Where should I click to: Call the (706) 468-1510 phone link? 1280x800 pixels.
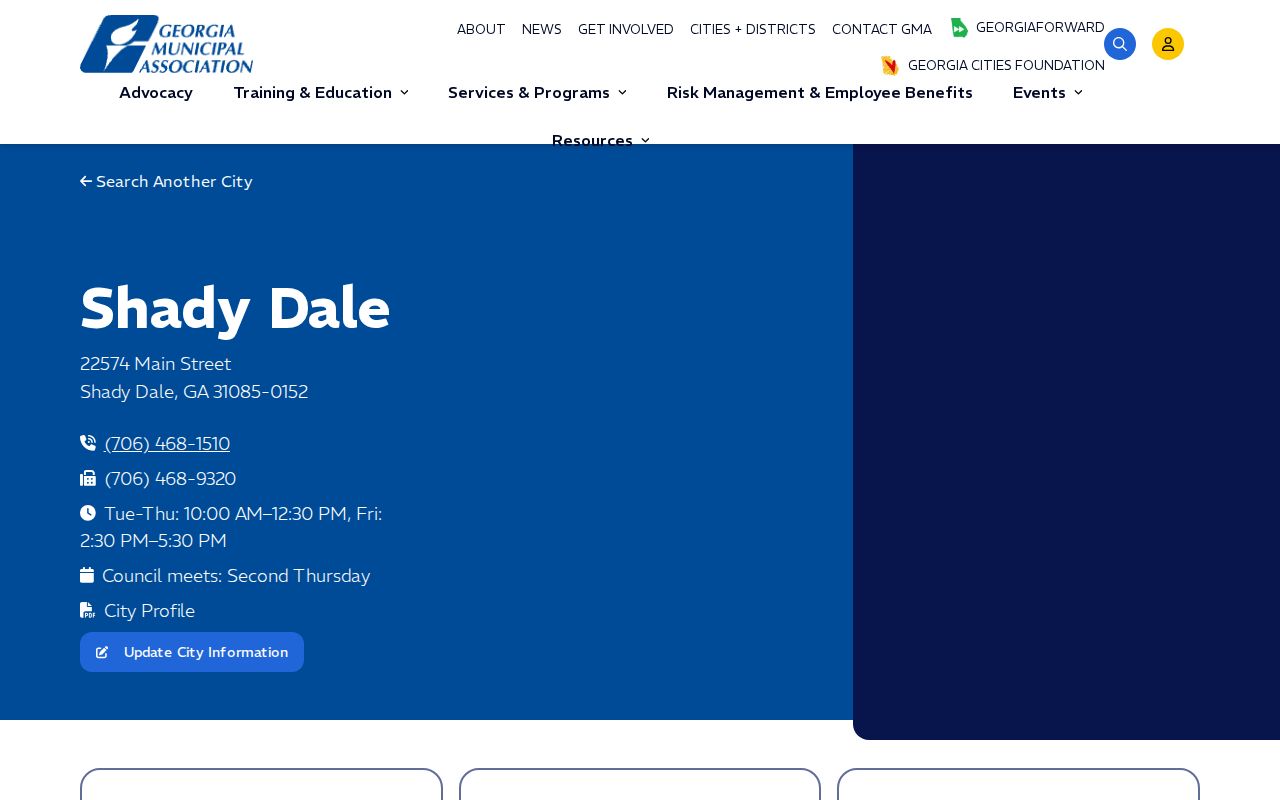click(x=167, y=444)
